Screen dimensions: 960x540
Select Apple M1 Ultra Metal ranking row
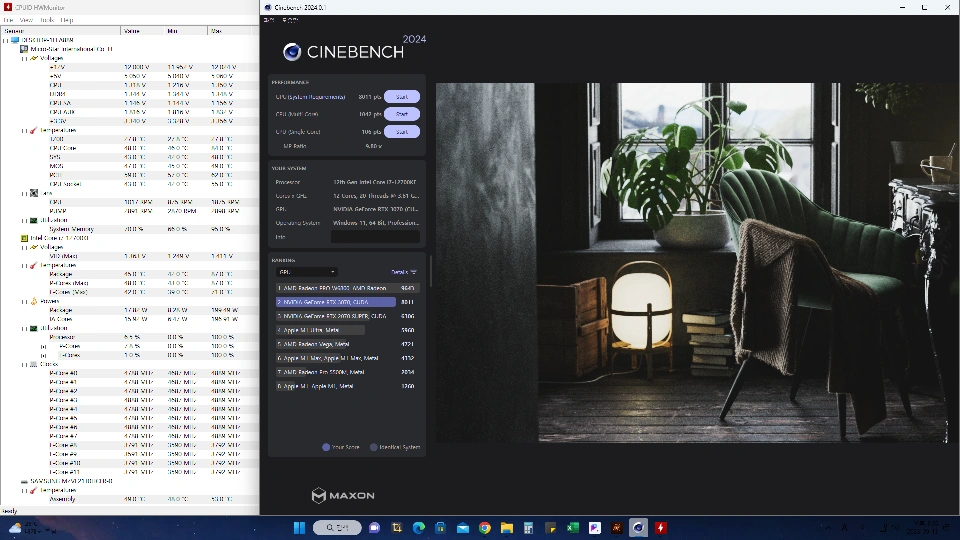pos(346,330)
